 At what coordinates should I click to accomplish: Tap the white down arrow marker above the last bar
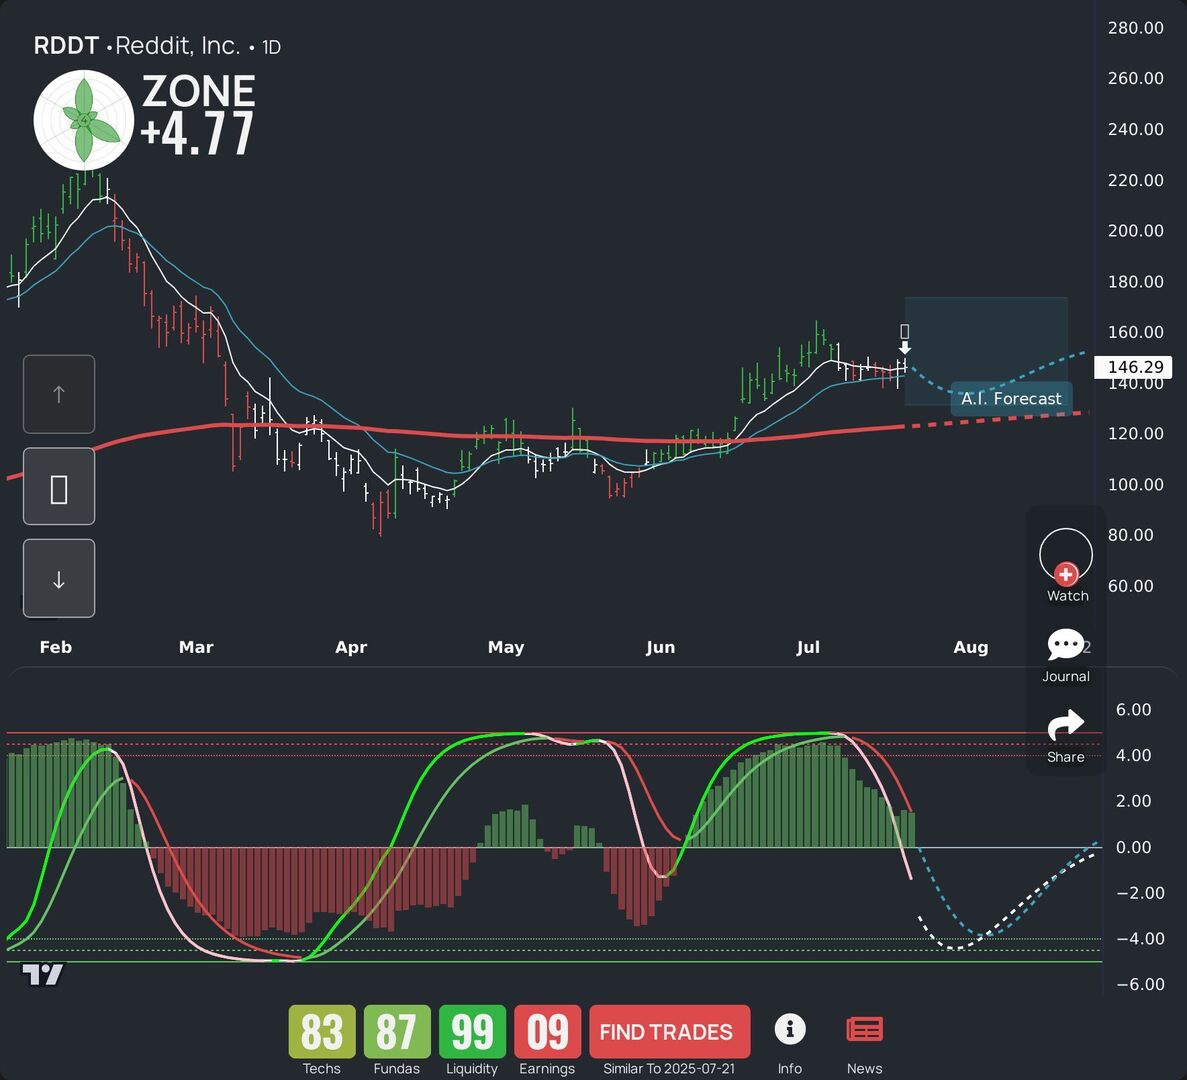coord(905,348)
